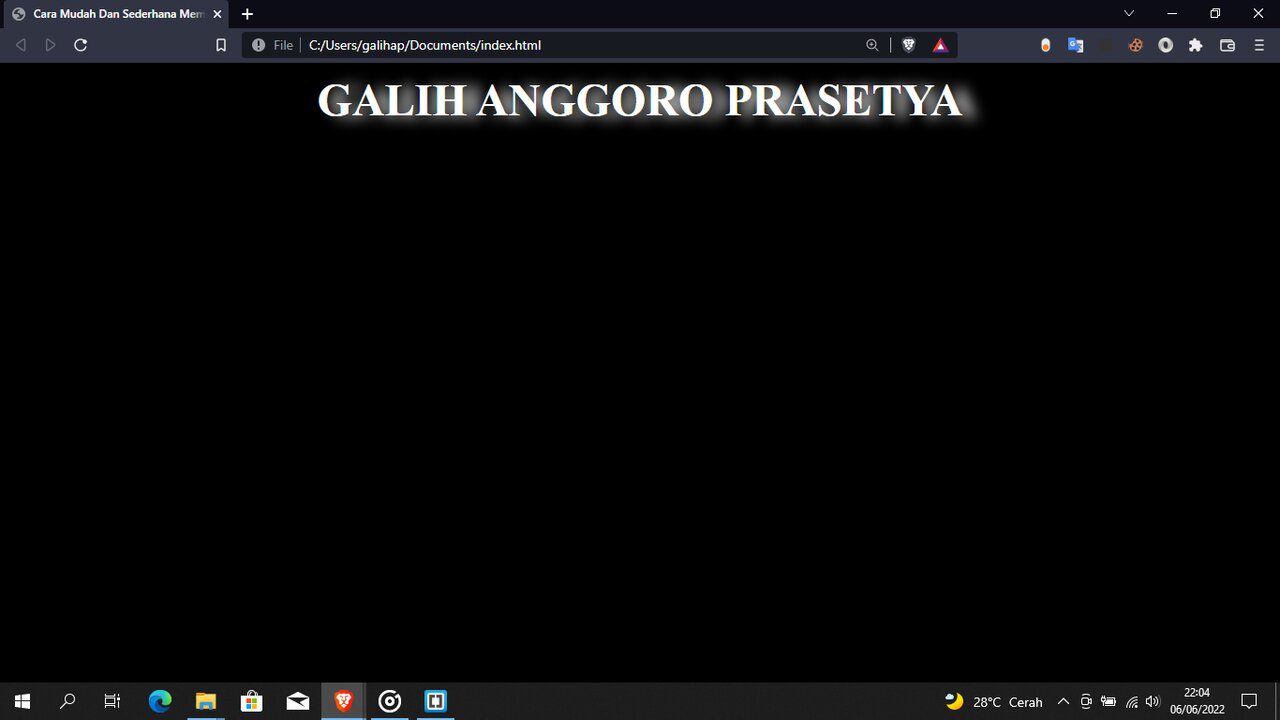1280x720 pixels.
Task: Open the Mail app from the taskbar
Action: 298,701
